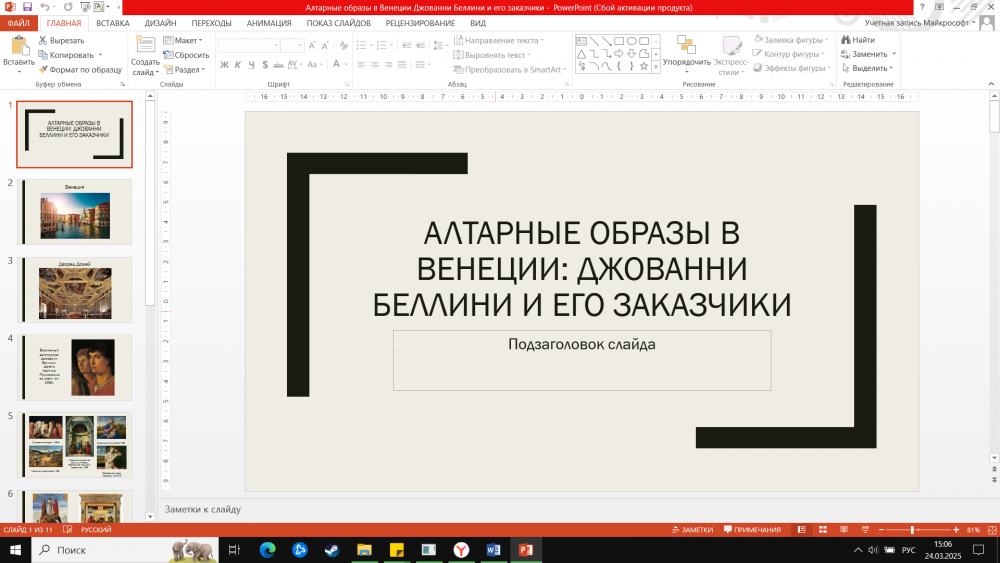Click the Find (Найти) binoculars icon
Viewport: 1000px width, 563px height.
coord(857,40)
